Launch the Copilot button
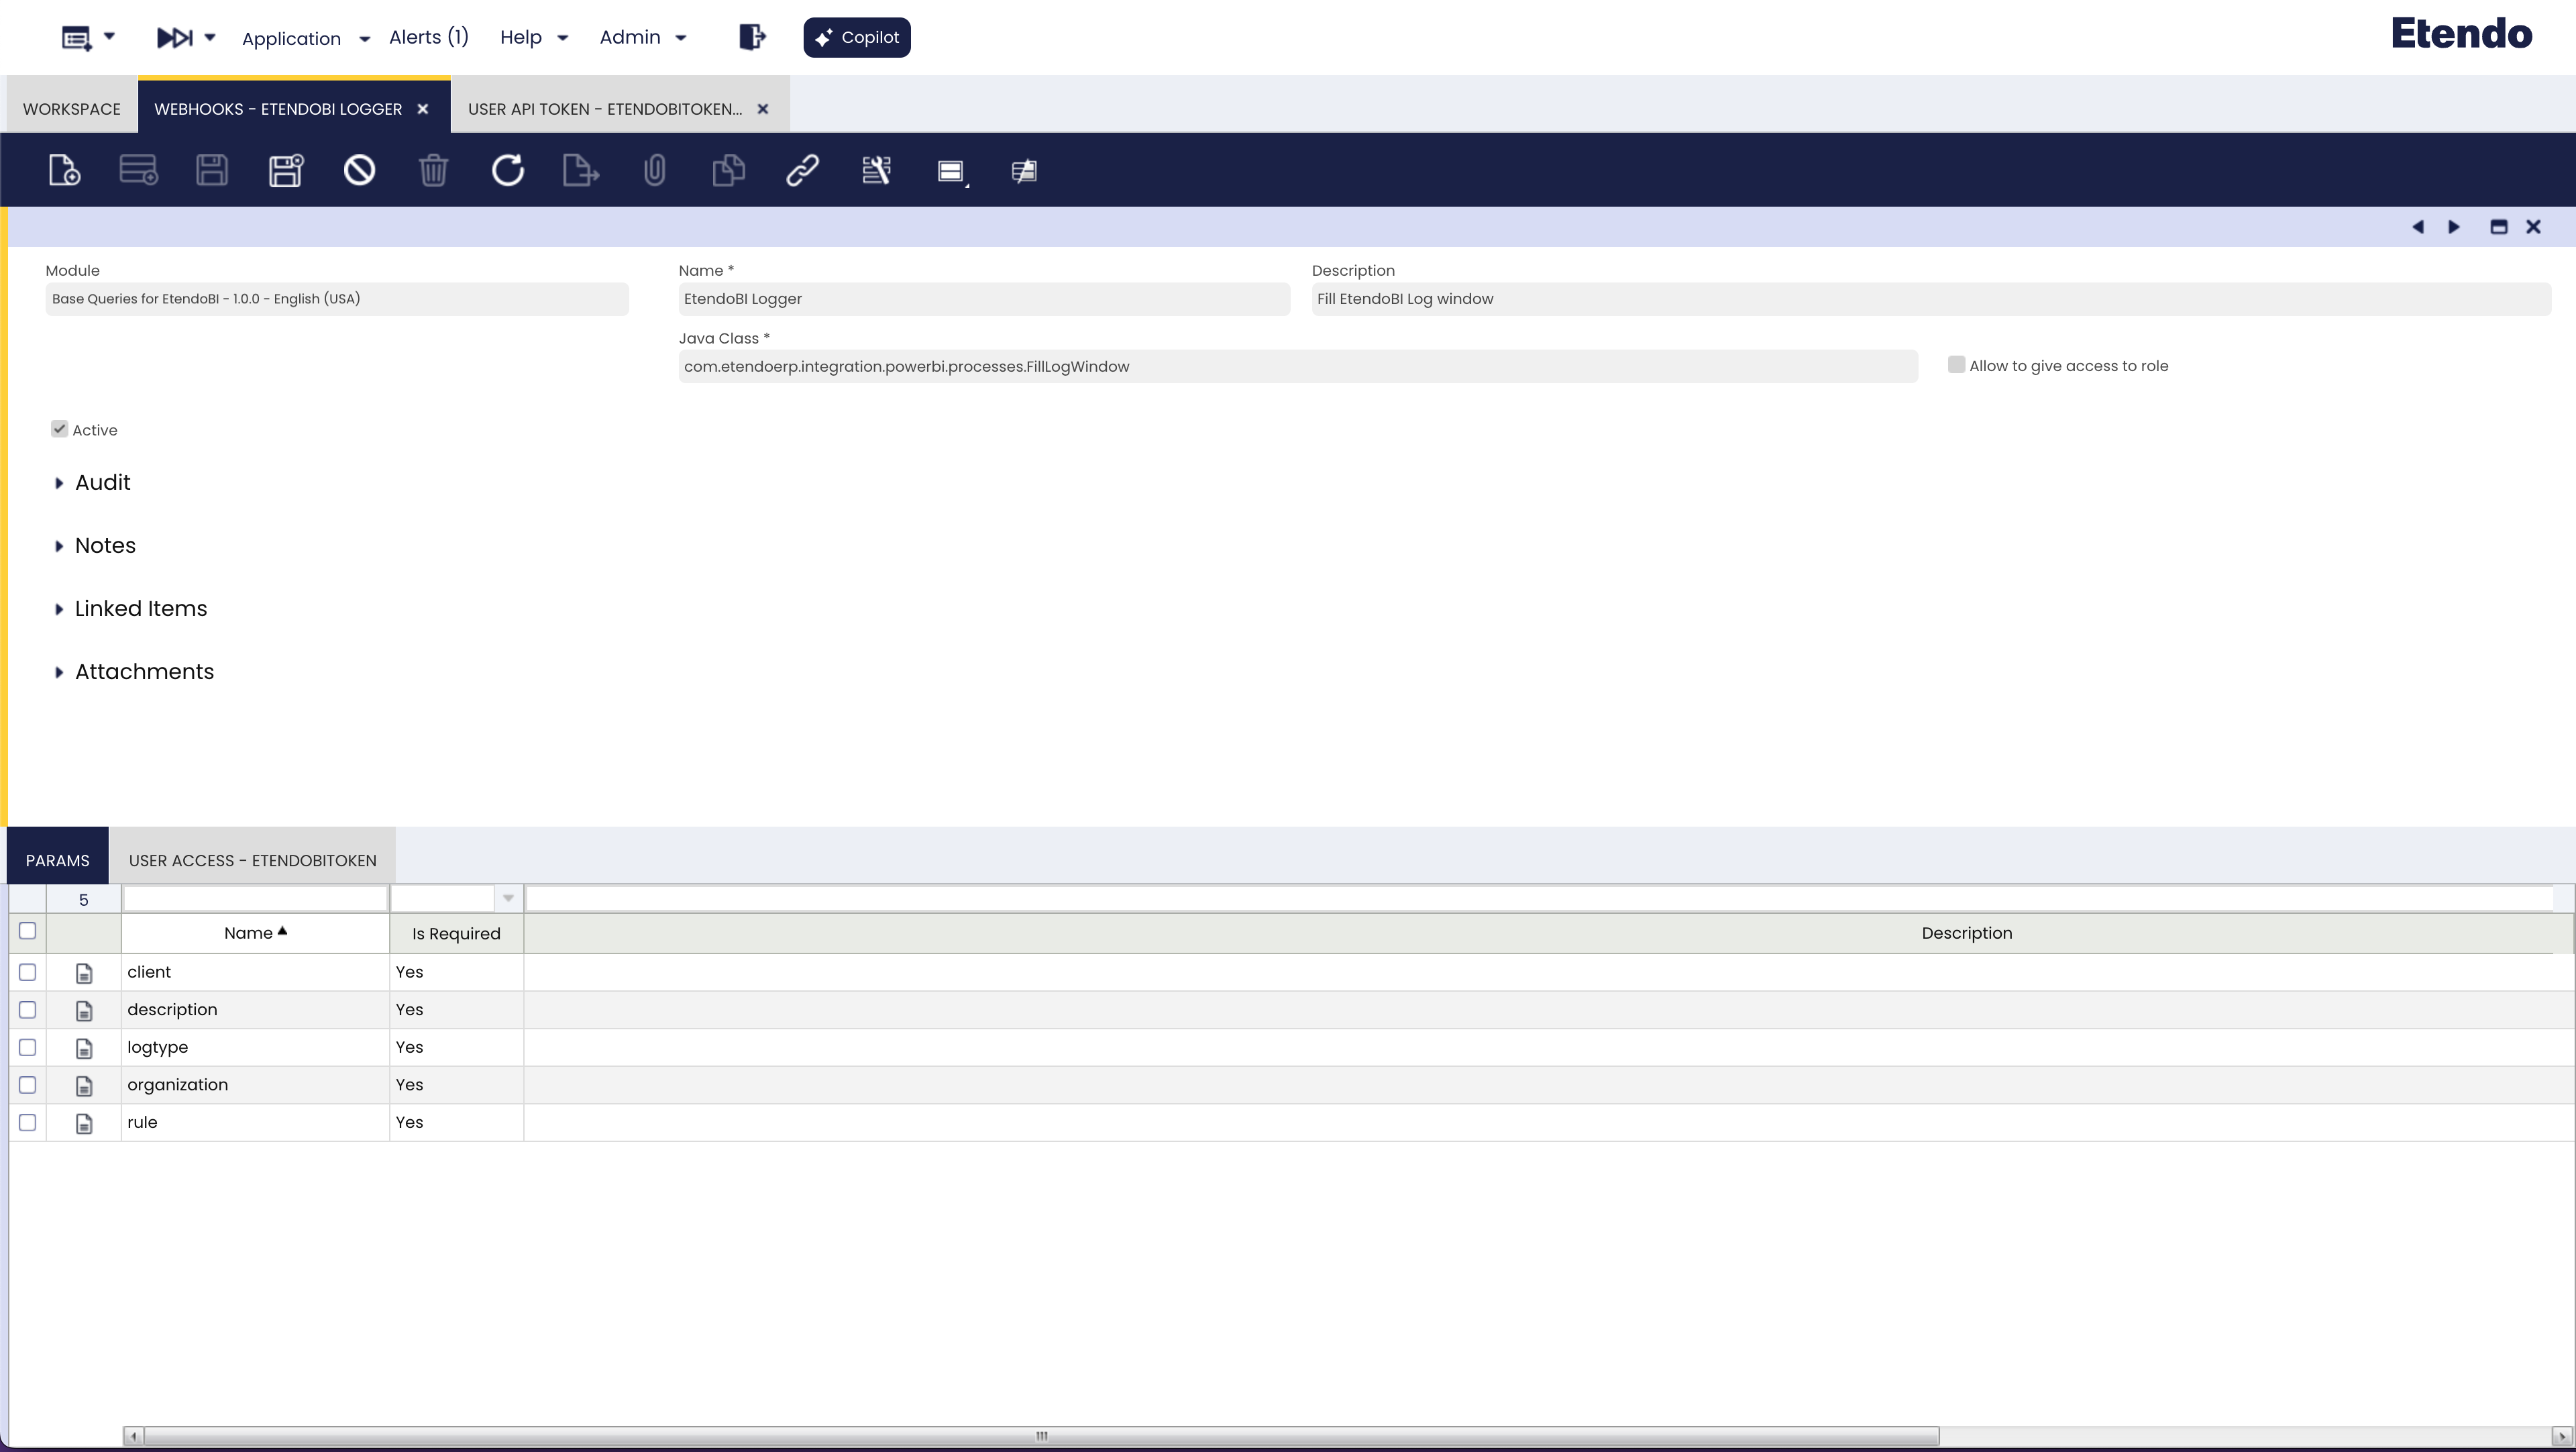 pyautogui.click(x=857, y=37)
